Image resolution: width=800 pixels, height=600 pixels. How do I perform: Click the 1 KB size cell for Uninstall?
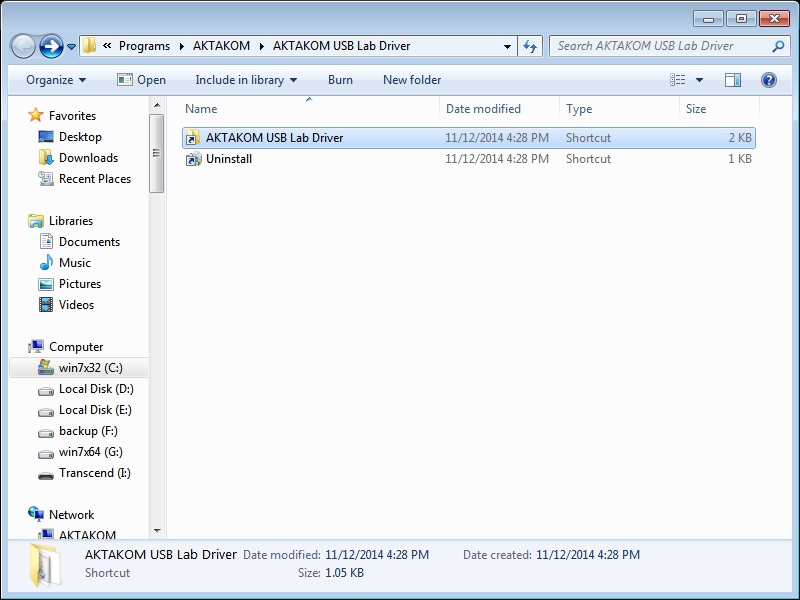pos(740,159)
